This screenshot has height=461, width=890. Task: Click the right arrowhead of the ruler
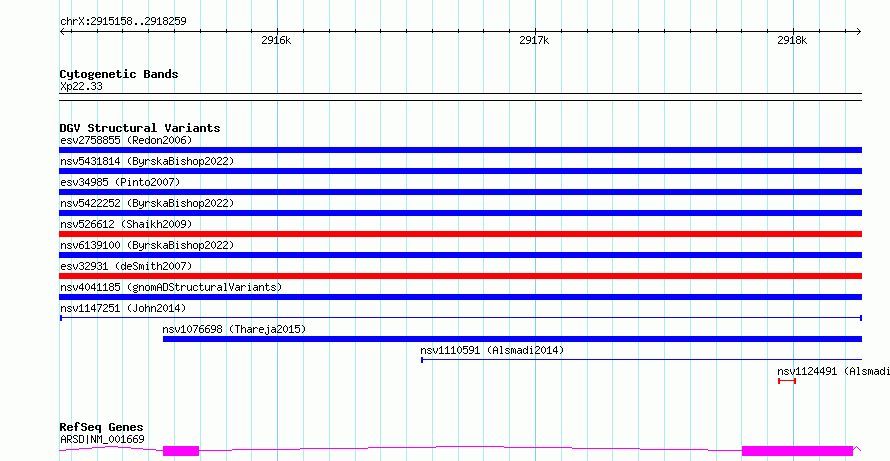click(x=859, y=31)
